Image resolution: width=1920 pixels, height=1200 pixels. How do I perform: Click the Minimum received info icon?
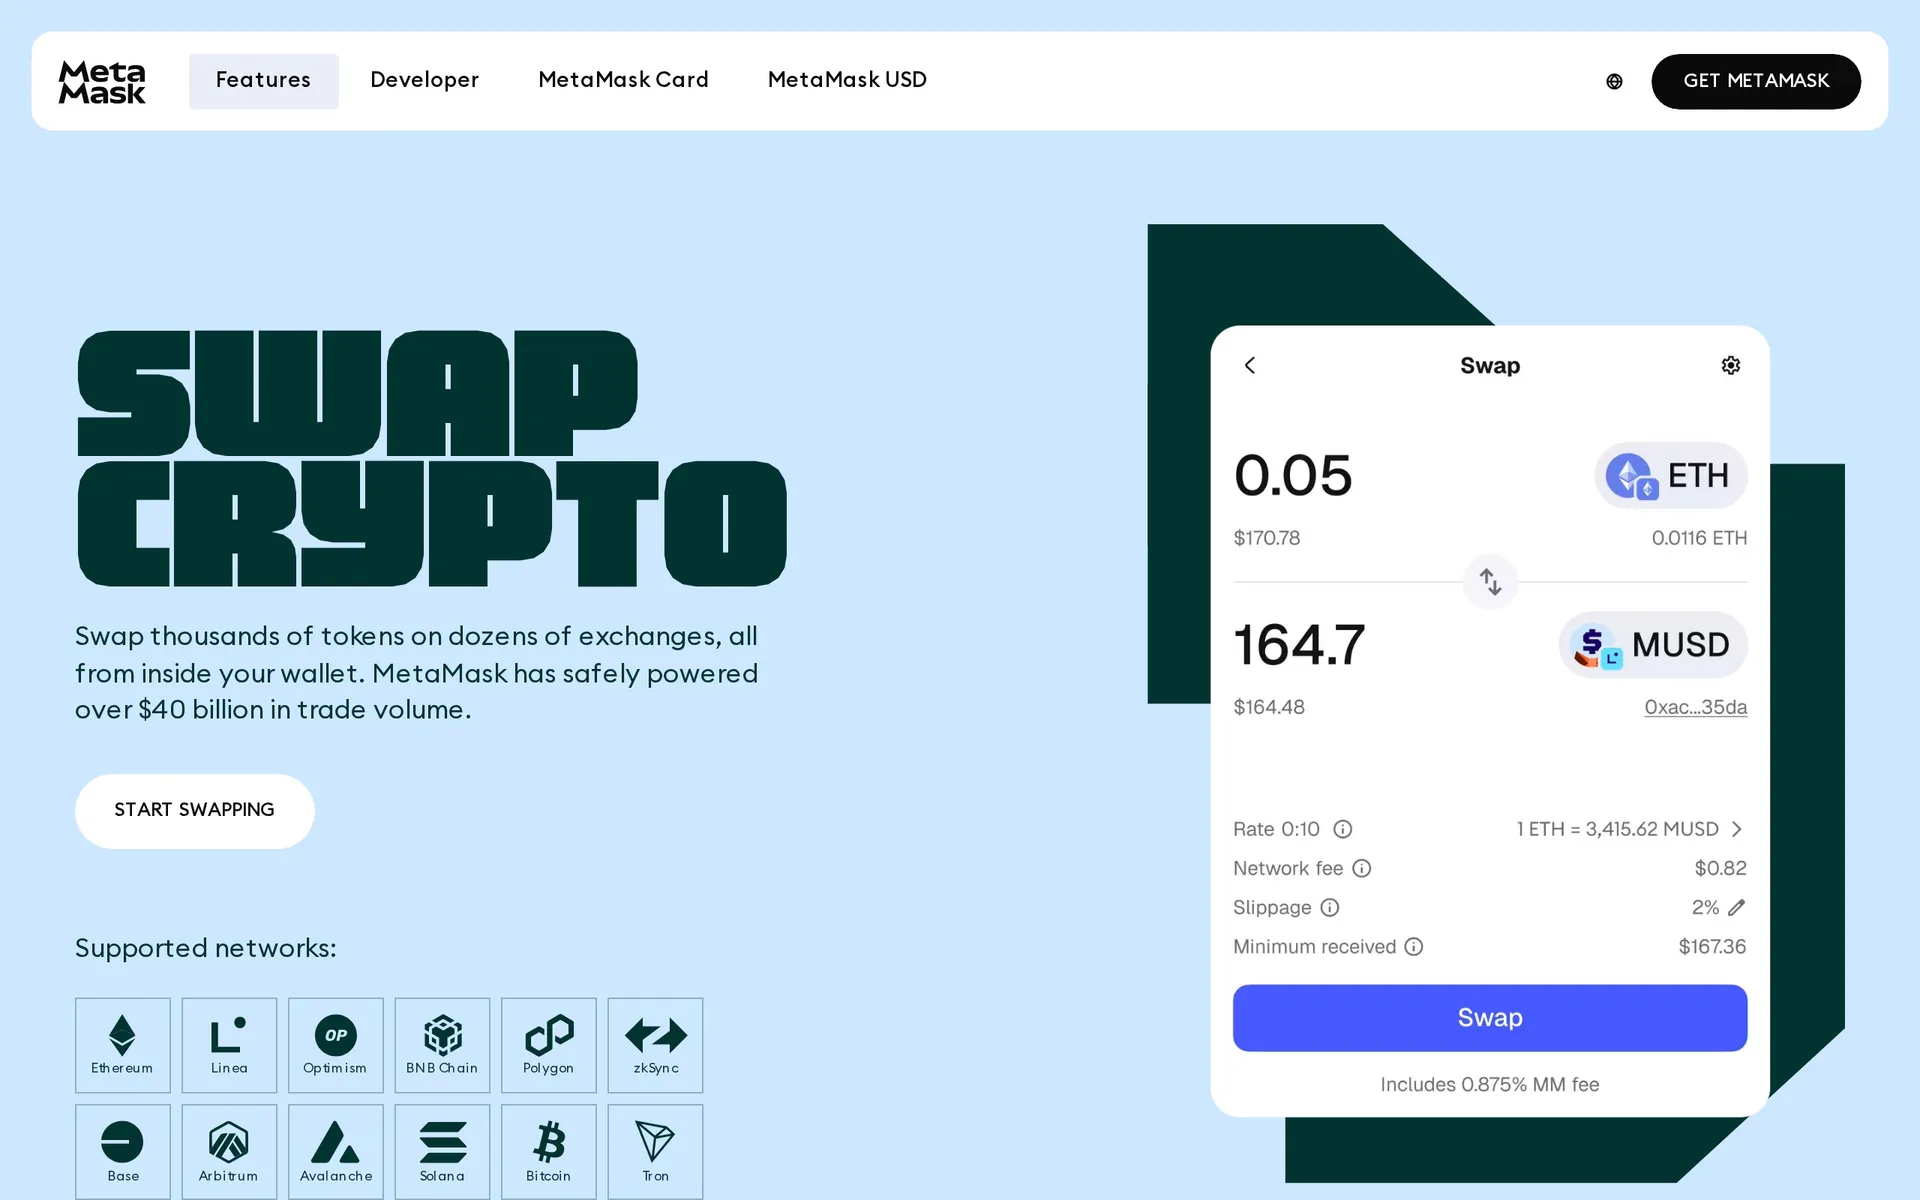pyautogui.click(x=1414, y=946)
